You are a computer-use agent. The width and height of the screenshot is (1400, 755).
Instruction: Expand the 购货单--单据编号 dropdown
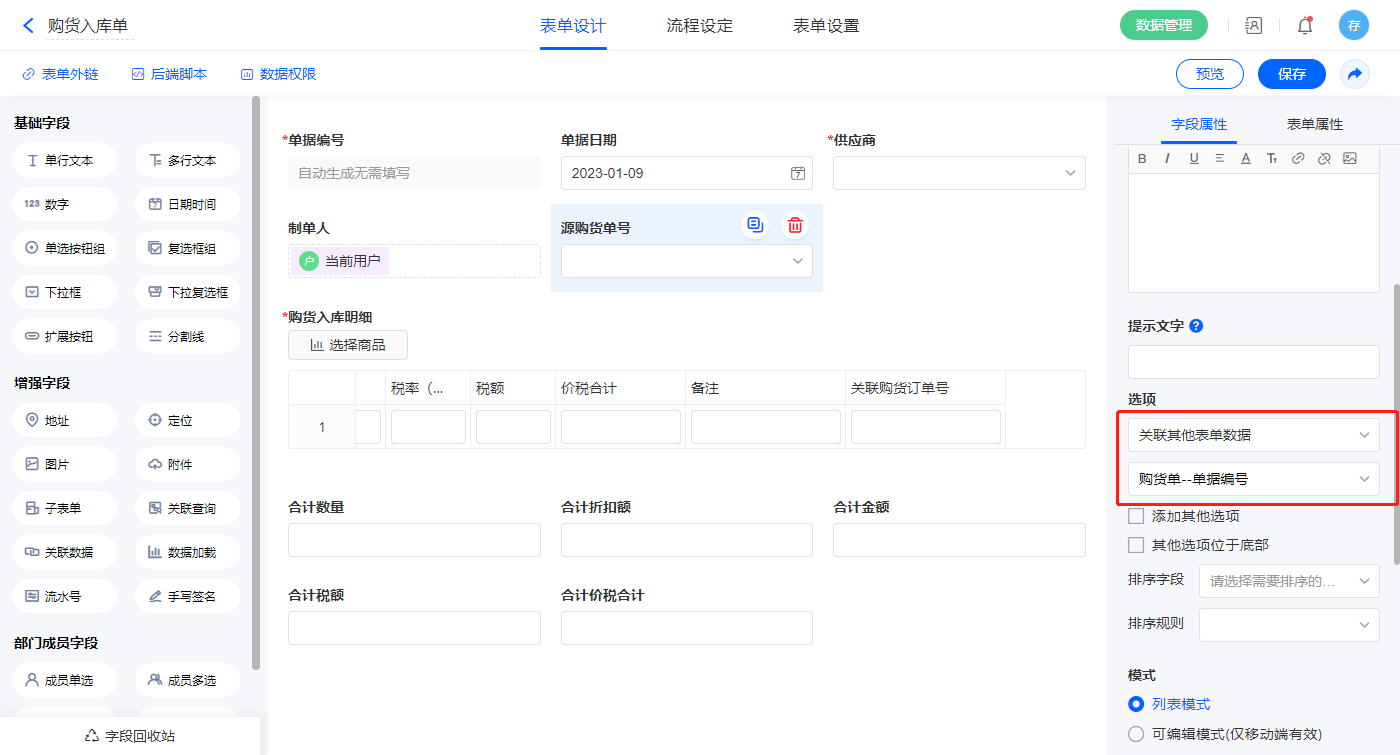pyautogui.click(x=1253, y=479)
